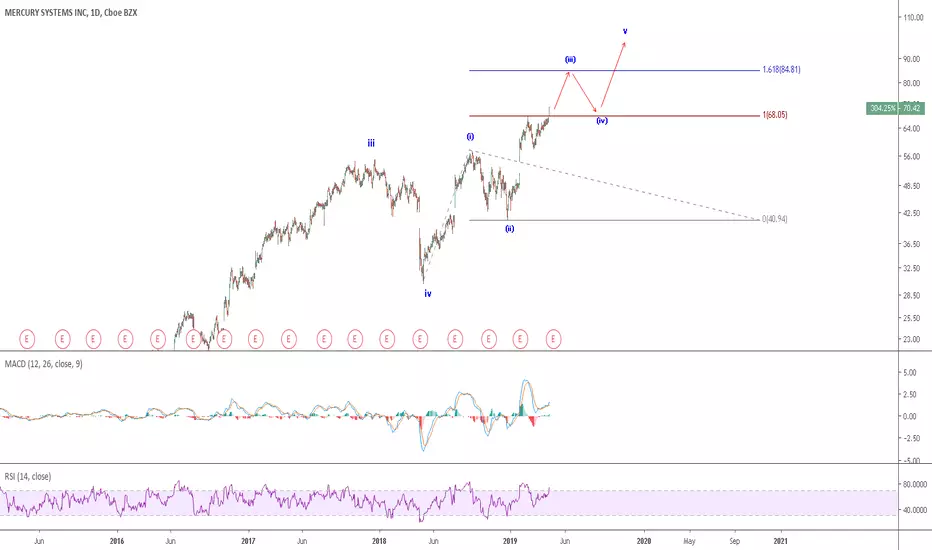Select the blue wave label iii

[x=371, y=143]
